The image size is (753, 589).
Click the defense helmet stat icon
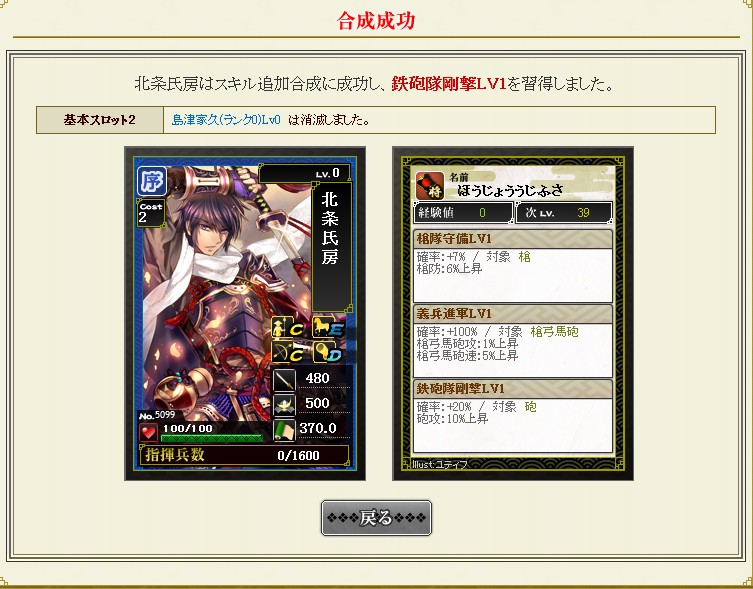[x=284, y=405]
